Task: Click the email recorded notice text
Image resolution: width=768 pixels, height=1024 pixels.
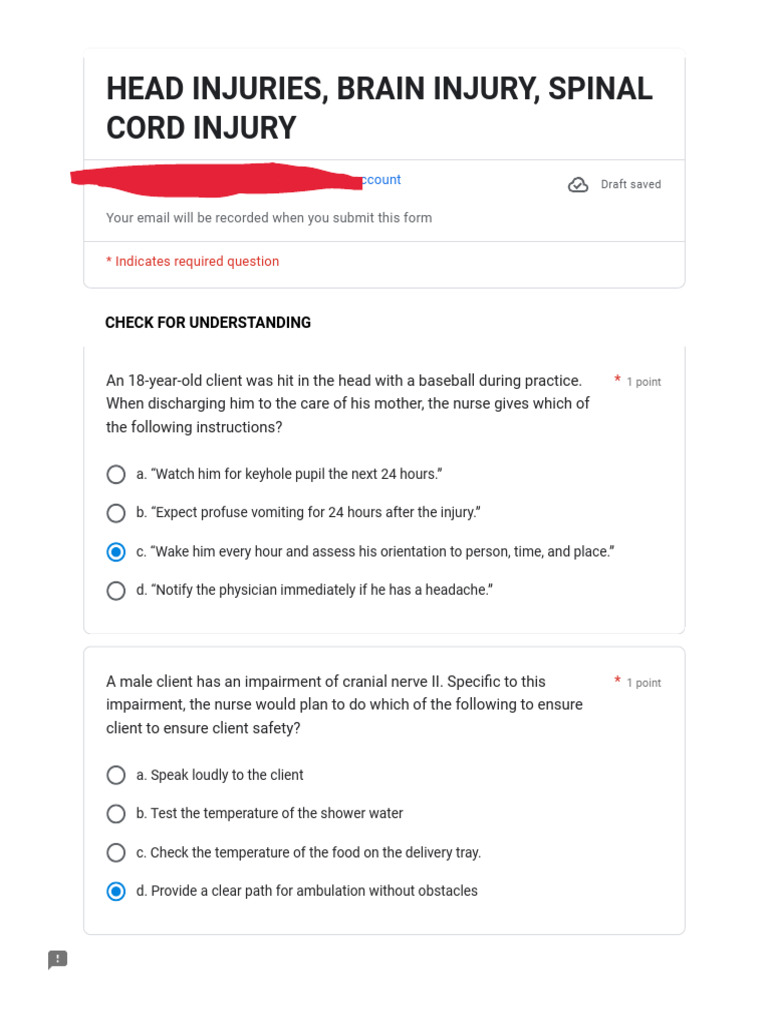Action: (x=269, y=217)
